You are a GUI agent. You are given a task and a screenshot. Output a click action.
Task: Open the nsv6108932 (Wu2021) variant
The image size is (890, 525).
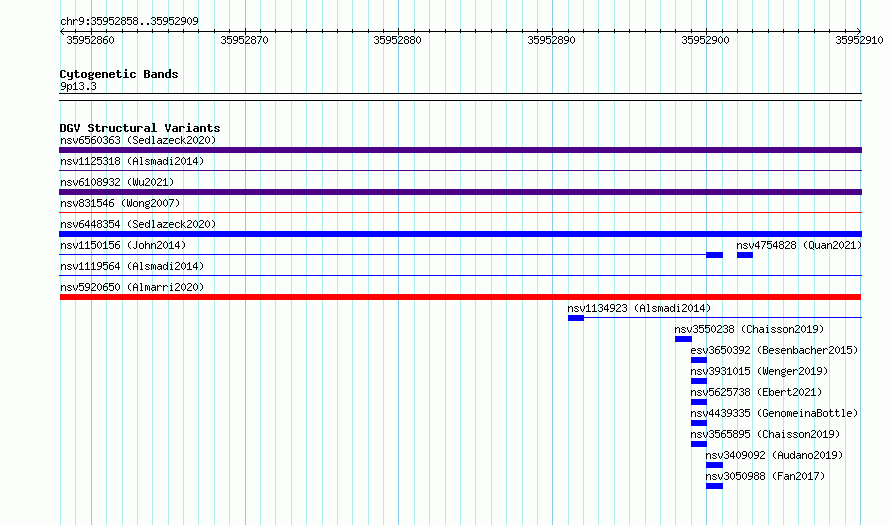pos(117,182)
